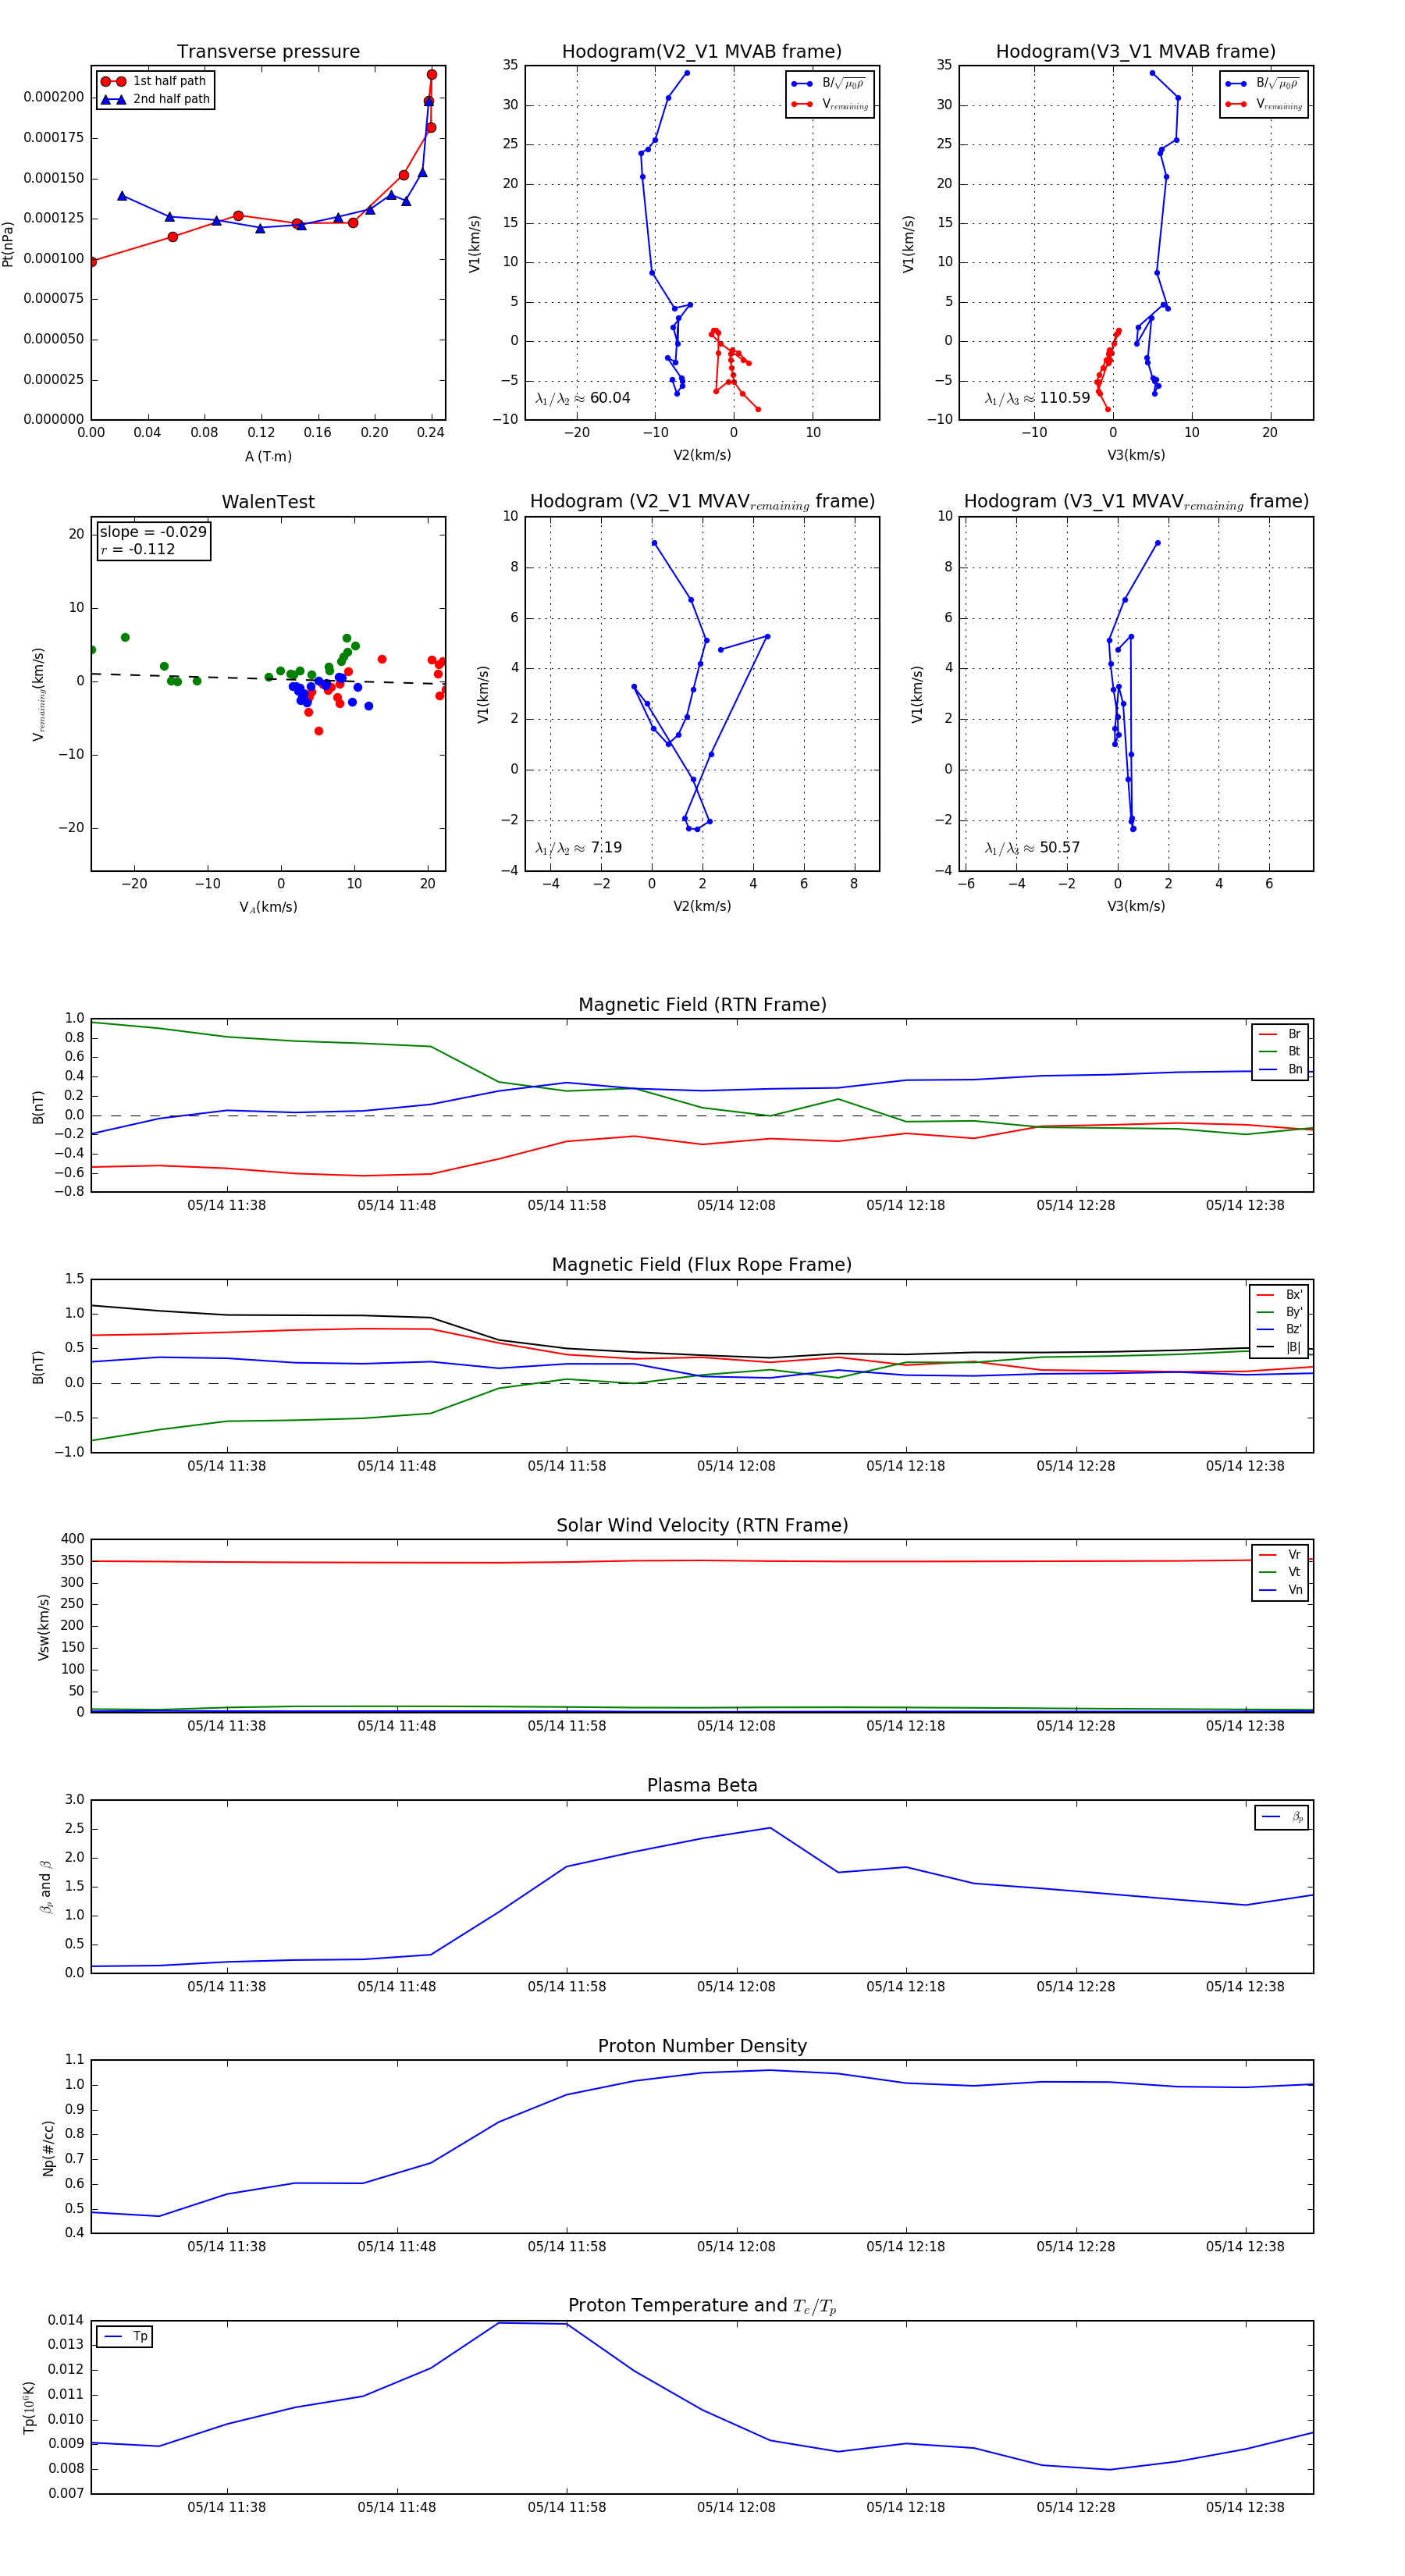Click the 'Solar Wind Velocity (RTN Frame)' title
Viewport: 1405px width, 2576px height.
[x=702, y=1526]
